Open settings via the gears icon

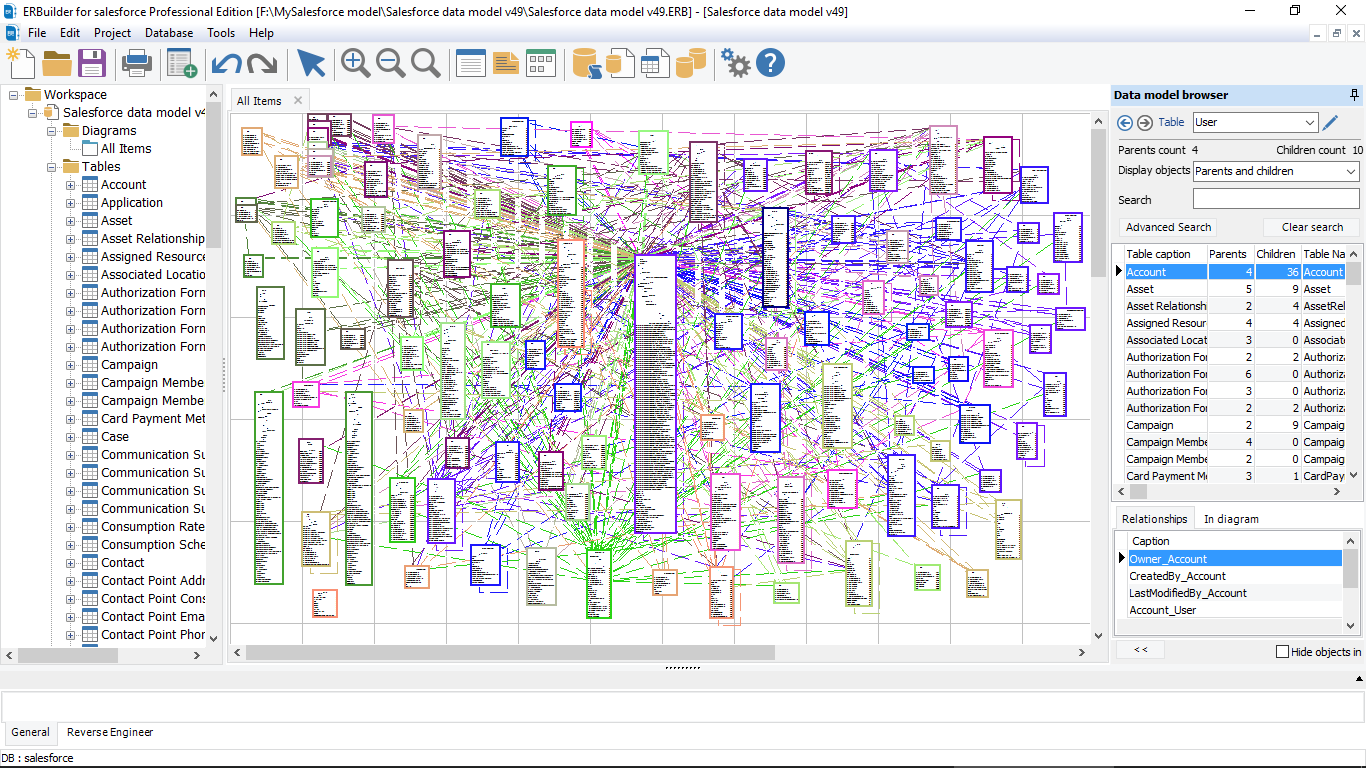tap(735, 63)
